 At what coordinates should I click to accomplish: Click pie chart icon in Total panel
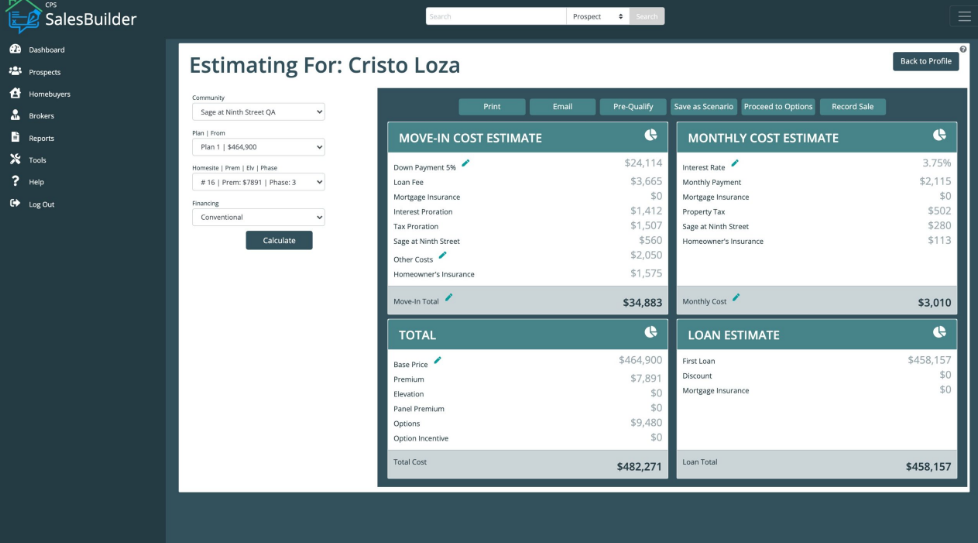(650, 332)
